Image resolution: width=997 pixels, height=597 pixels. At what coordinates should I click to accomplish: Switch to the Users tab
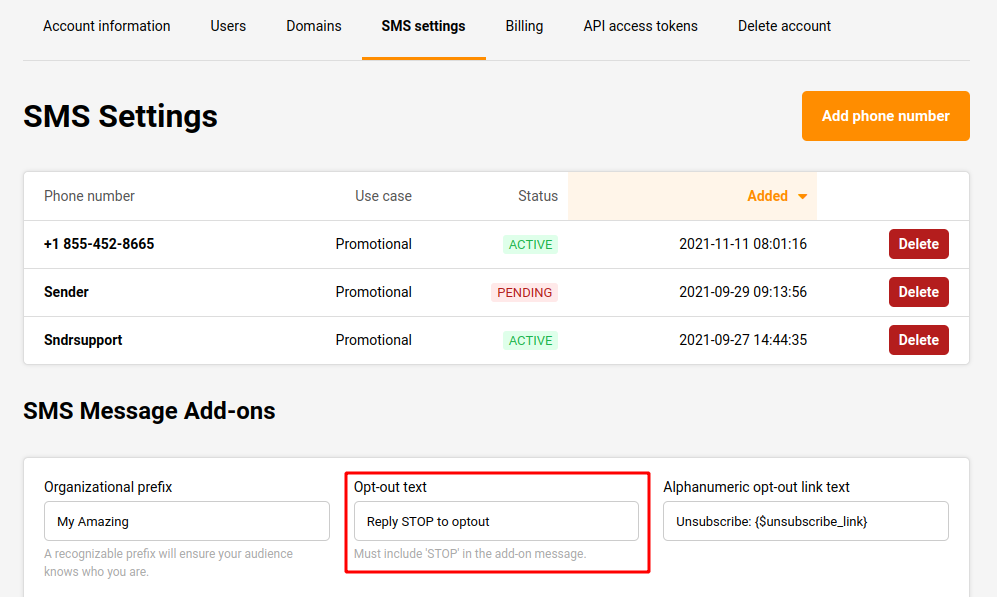[228, 26]
